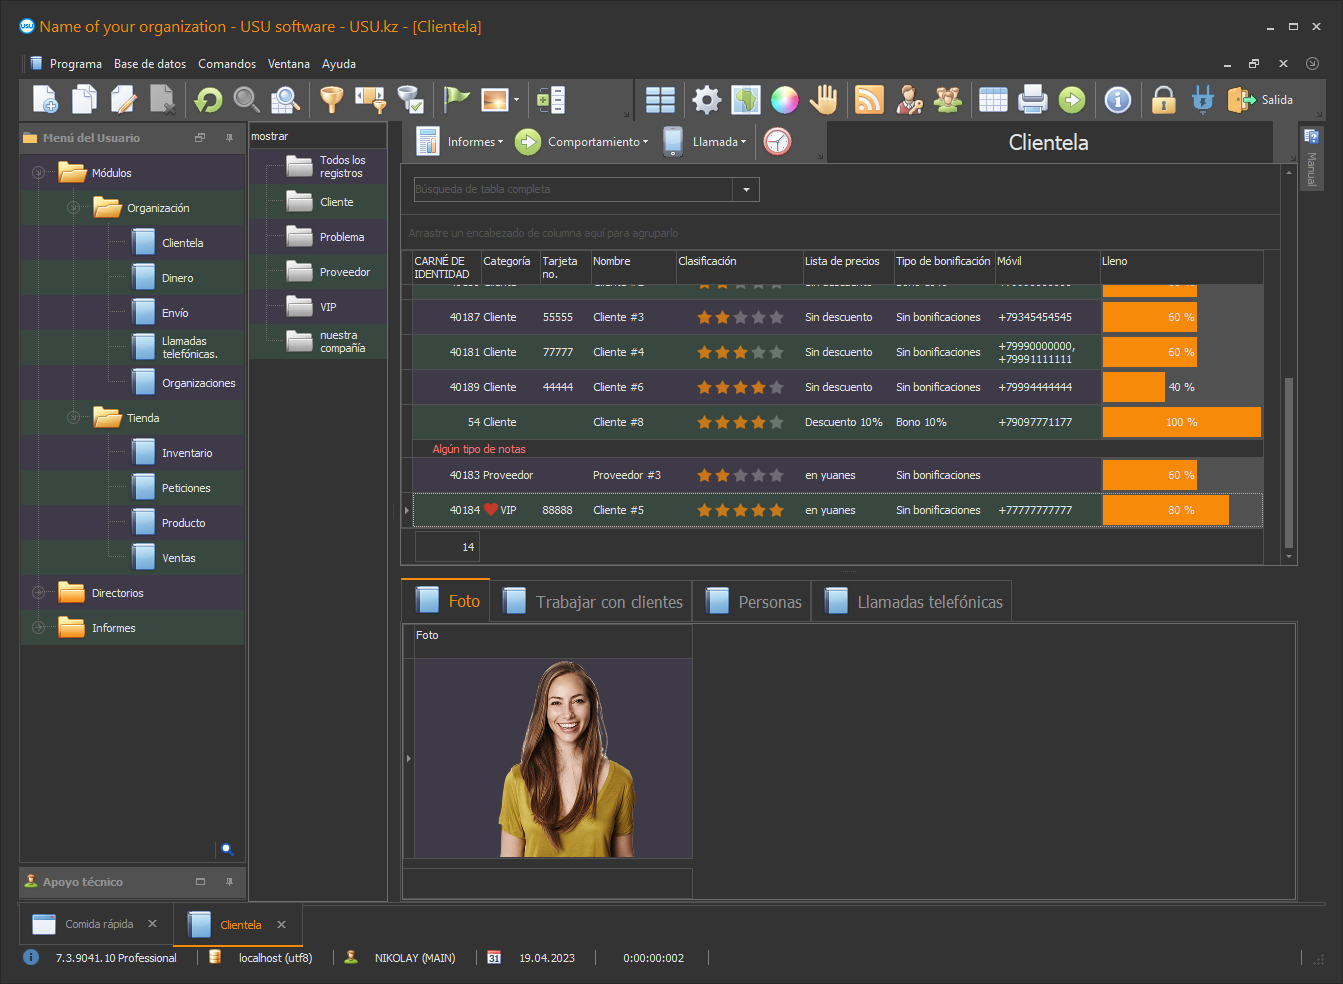Click the copy record icon
The width and height of the screenshot is (1343, 984).
pyautogui.click(x=85, y=100)
